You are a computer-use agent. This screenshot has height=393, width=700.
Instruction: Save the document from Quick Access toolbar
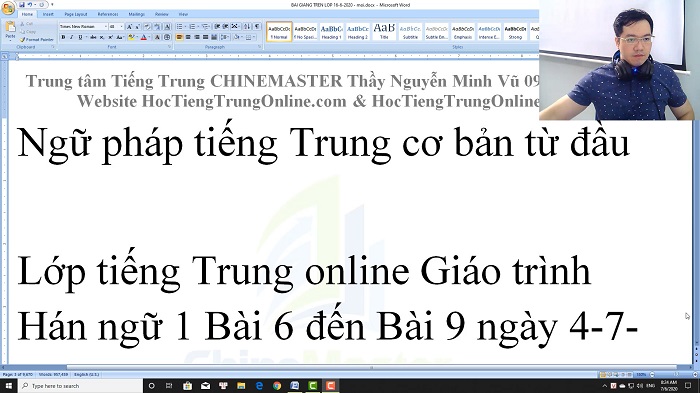22,4
